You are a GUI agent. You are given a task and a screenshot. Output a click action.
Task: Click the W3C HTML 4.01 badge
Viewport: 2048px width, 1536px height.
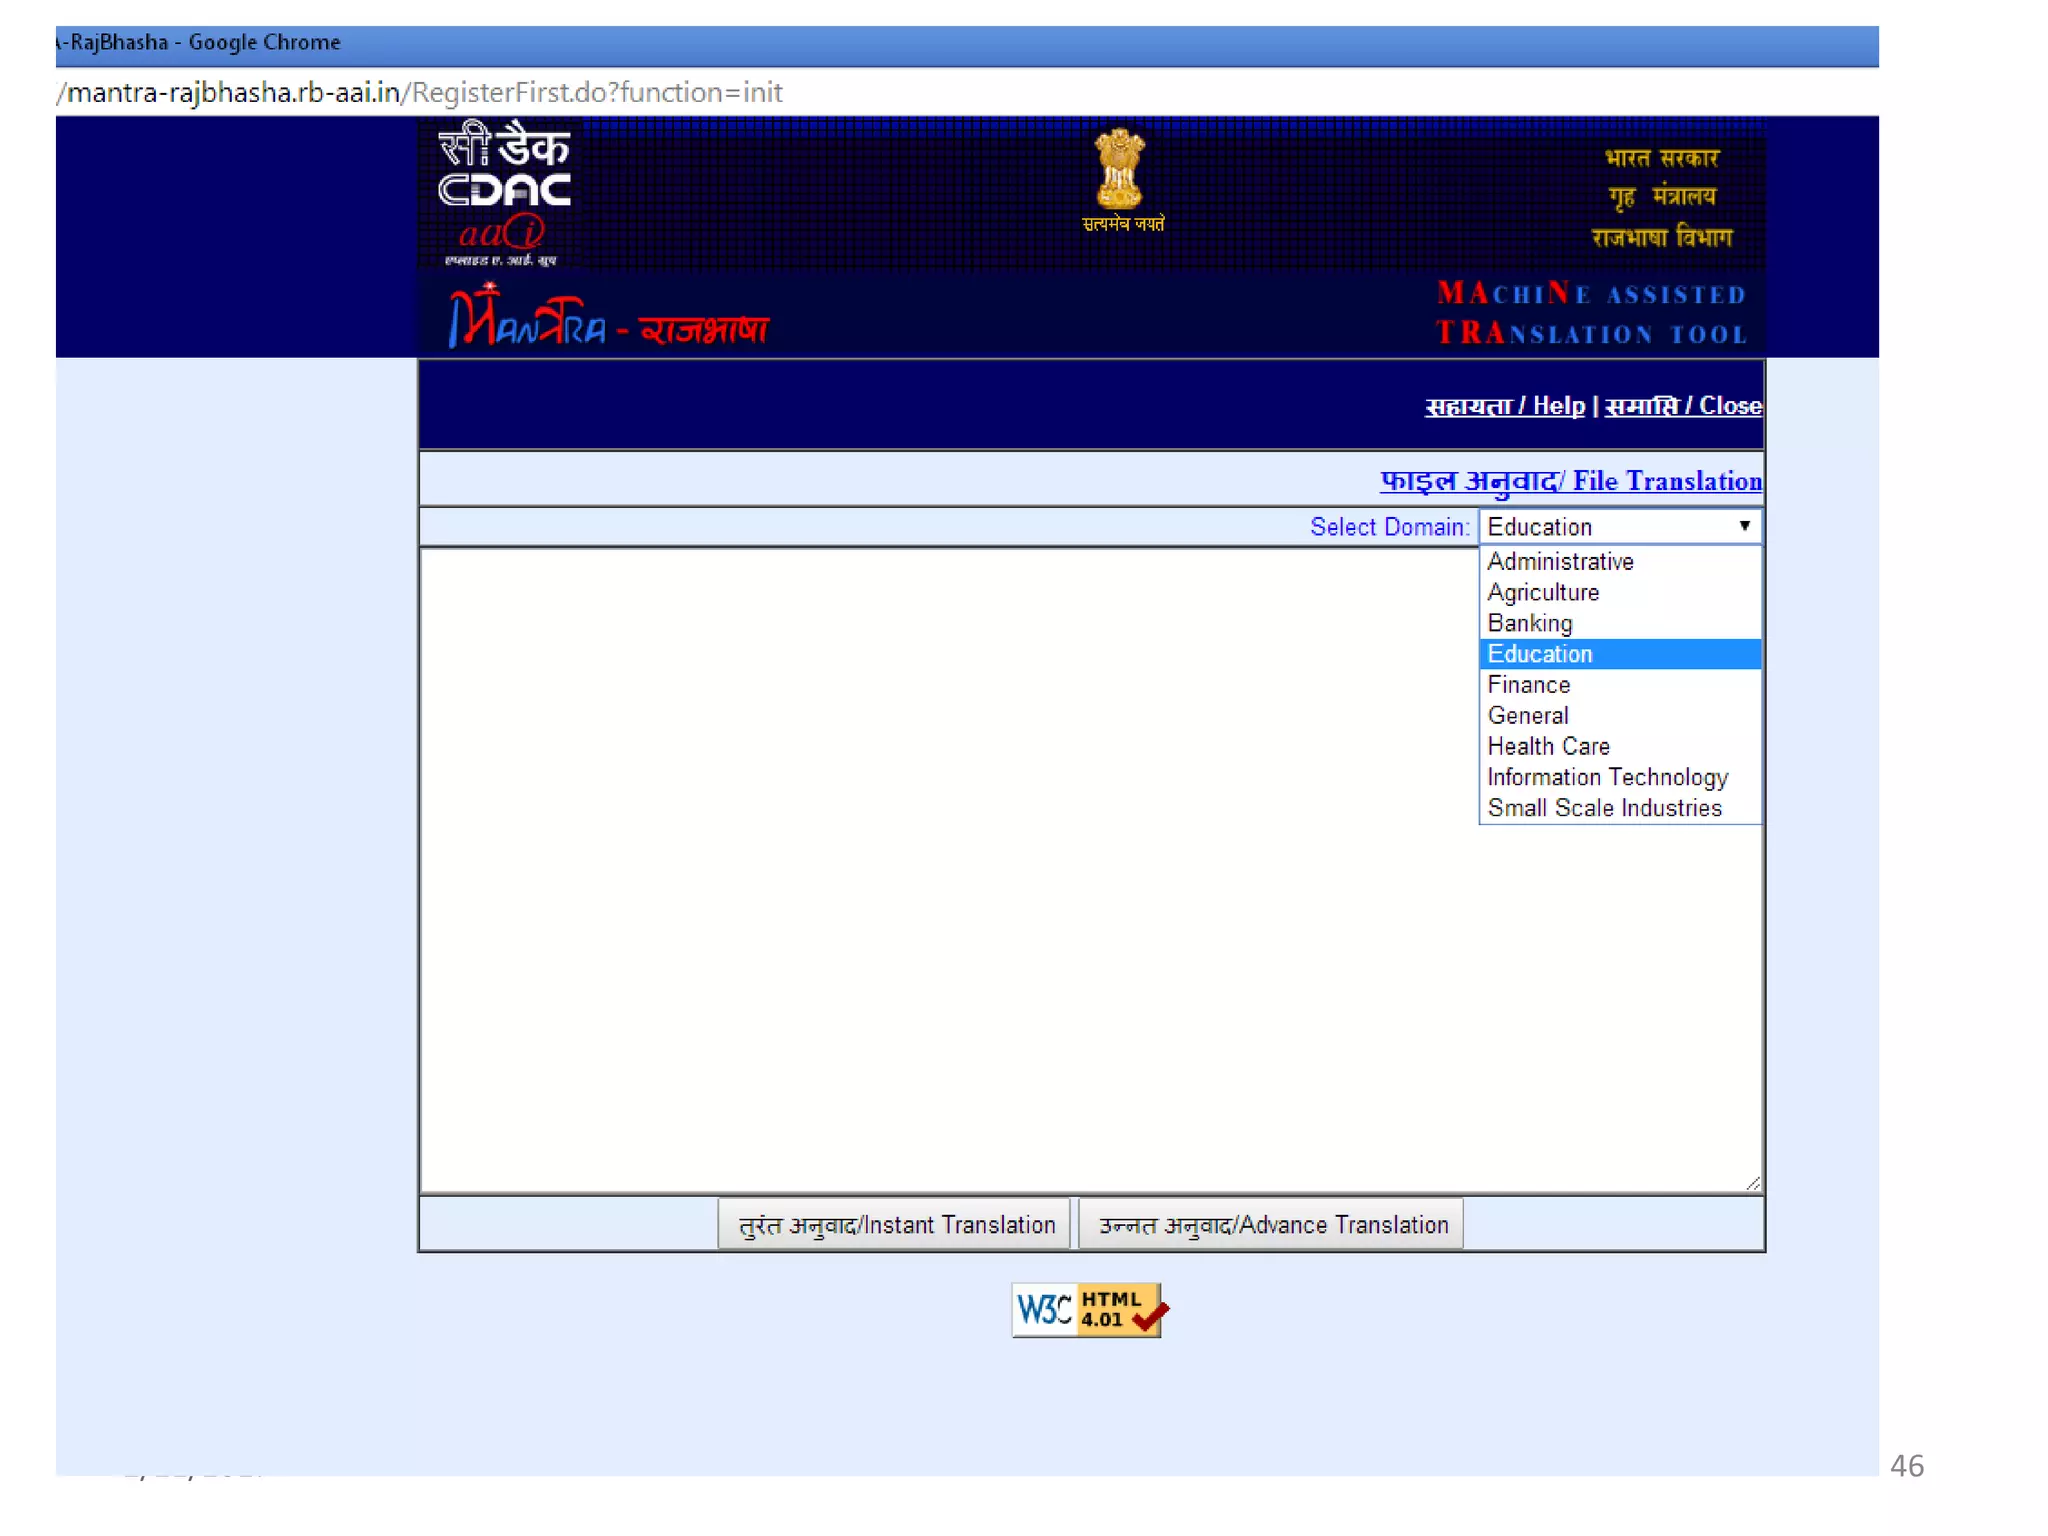(1087, 1309)
